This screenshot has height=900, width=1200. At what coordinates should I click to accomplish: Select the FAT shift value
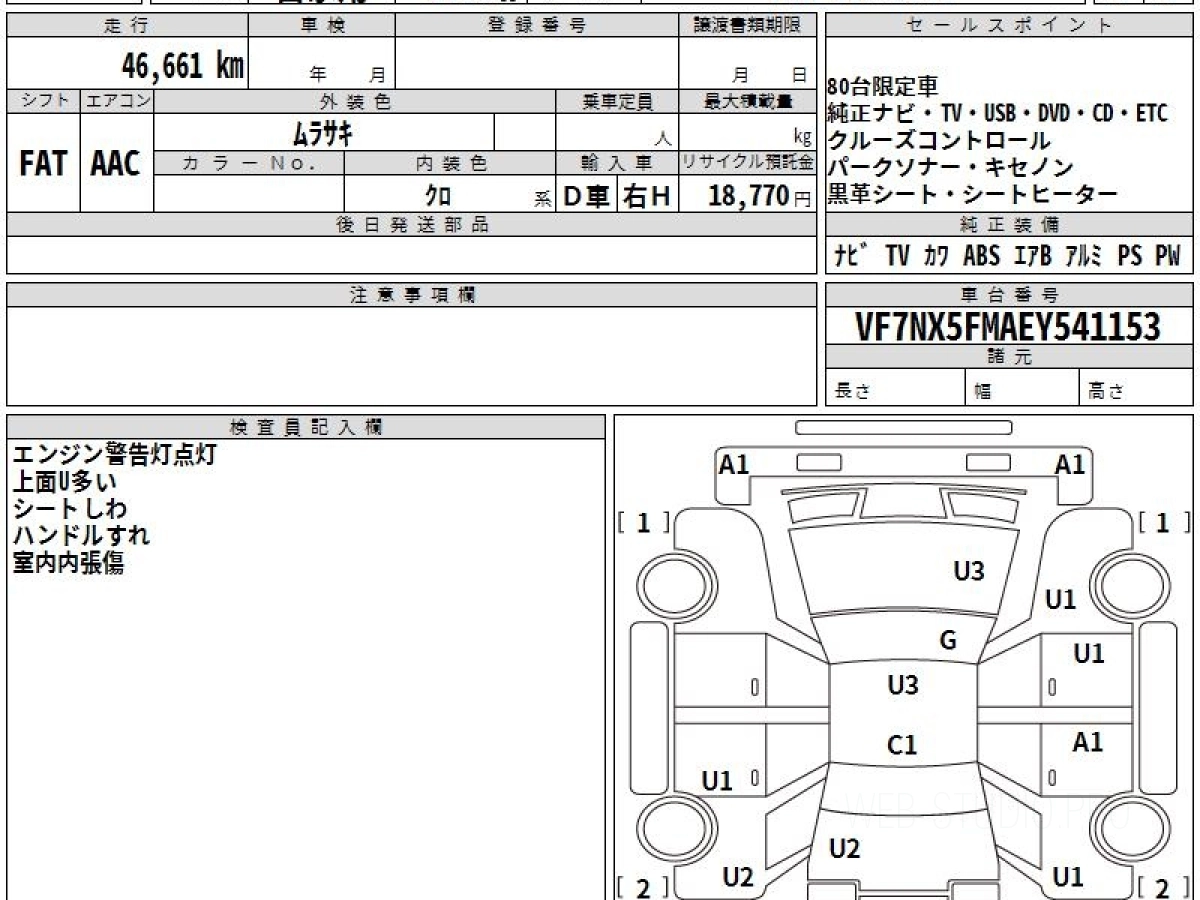pyautogui.click(x=43, y=164)
